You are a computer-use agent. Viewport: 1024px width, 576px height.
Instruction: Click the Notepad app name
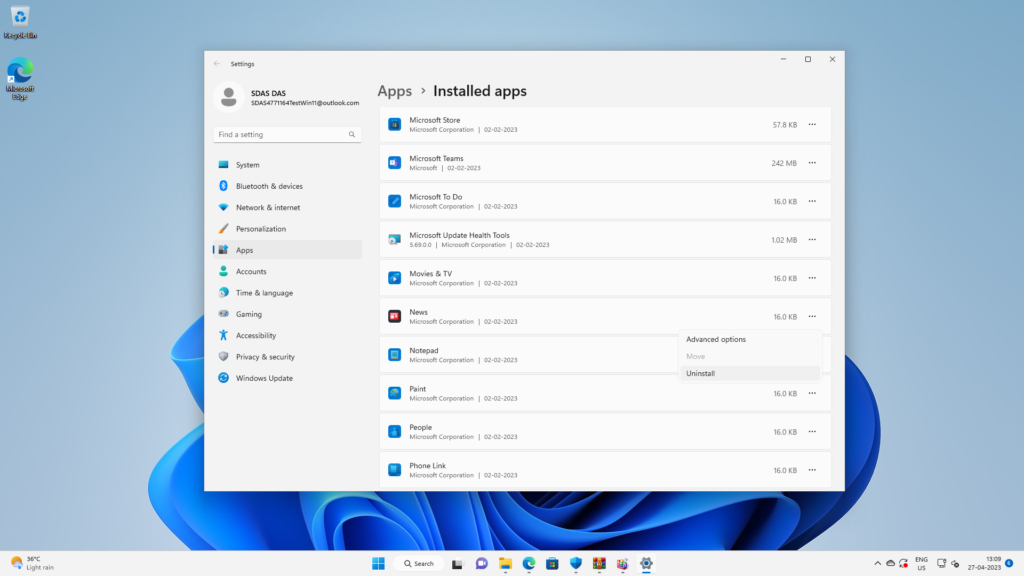coord(424,351)
